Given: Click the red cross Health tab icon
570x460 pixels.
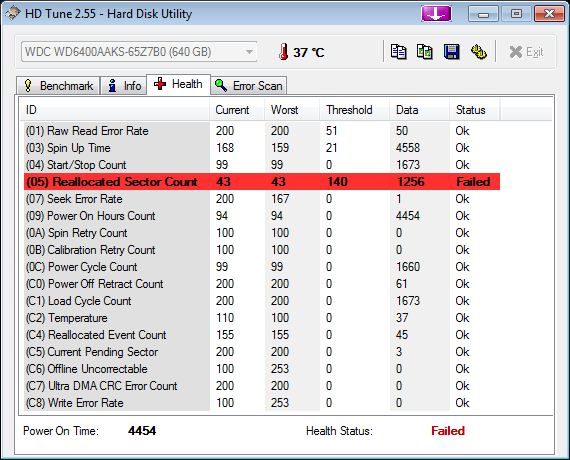Looking at the screenshot, I should point(160,84).
